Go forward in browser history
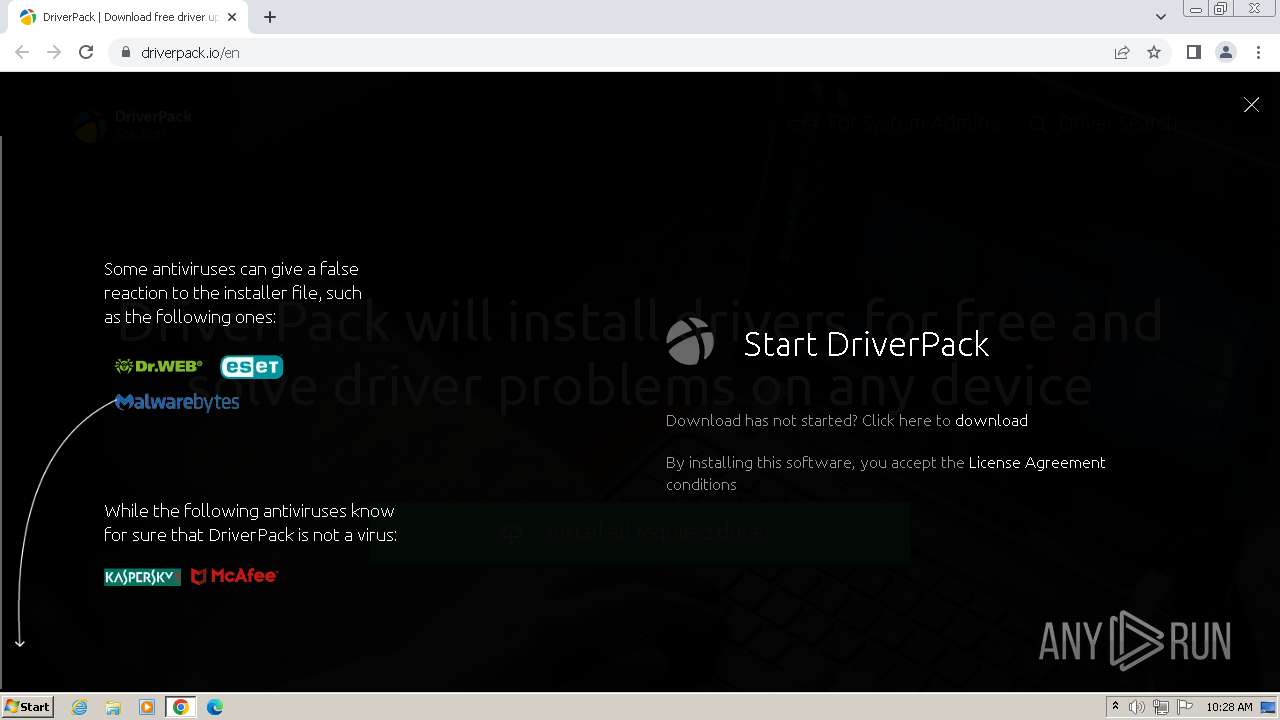This screenshot has width=1280, height=720. 54,52
